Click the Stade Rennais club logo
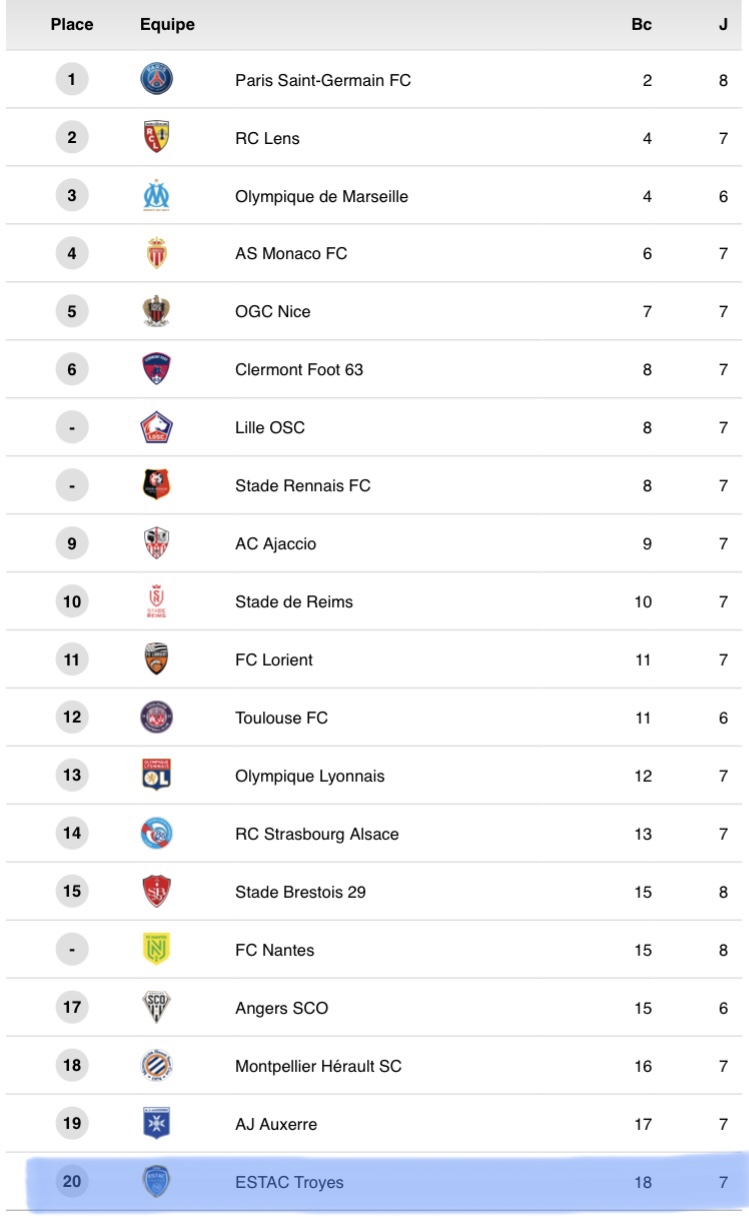Image resolution: width=749 pixels, height=1227 pixels. pos(156,486)
